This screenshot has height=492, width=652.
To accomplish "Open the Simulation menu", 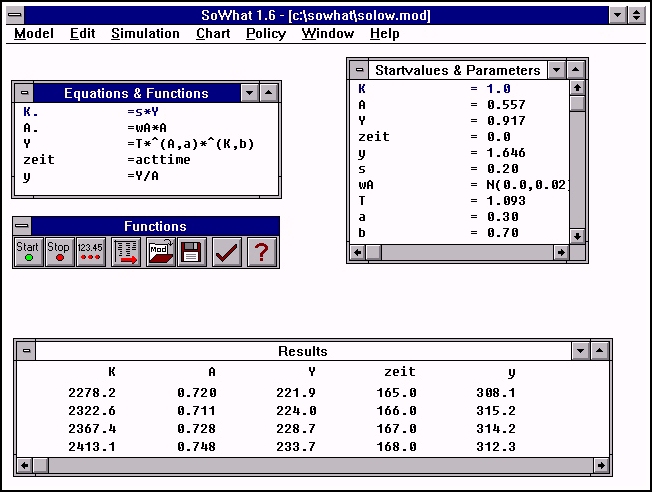I will 145,33.
